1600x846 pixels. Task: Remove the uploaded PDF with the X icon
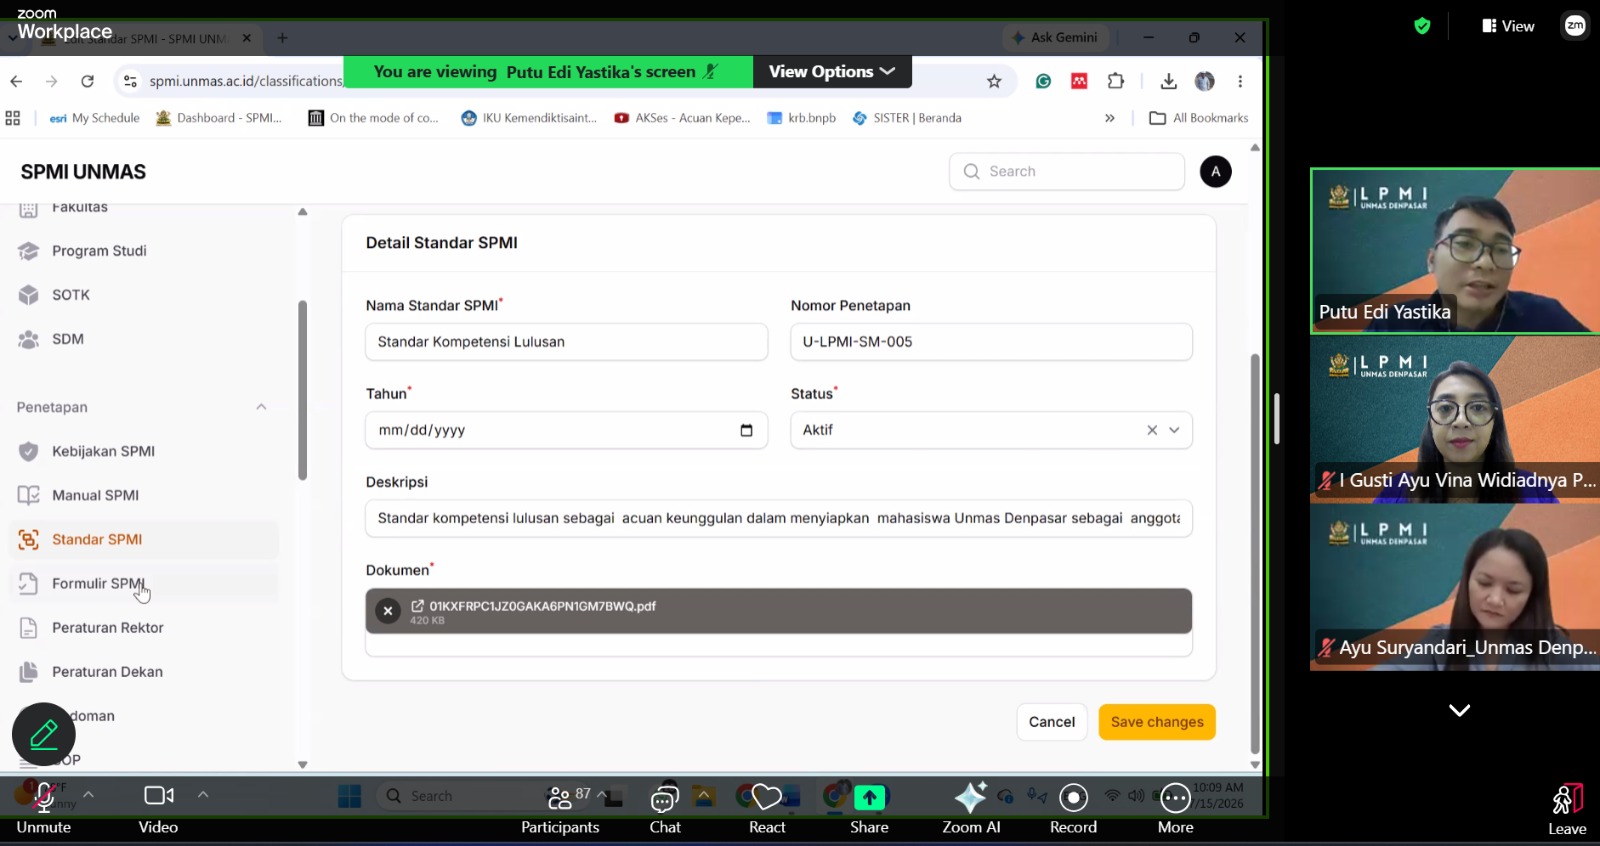388,610
